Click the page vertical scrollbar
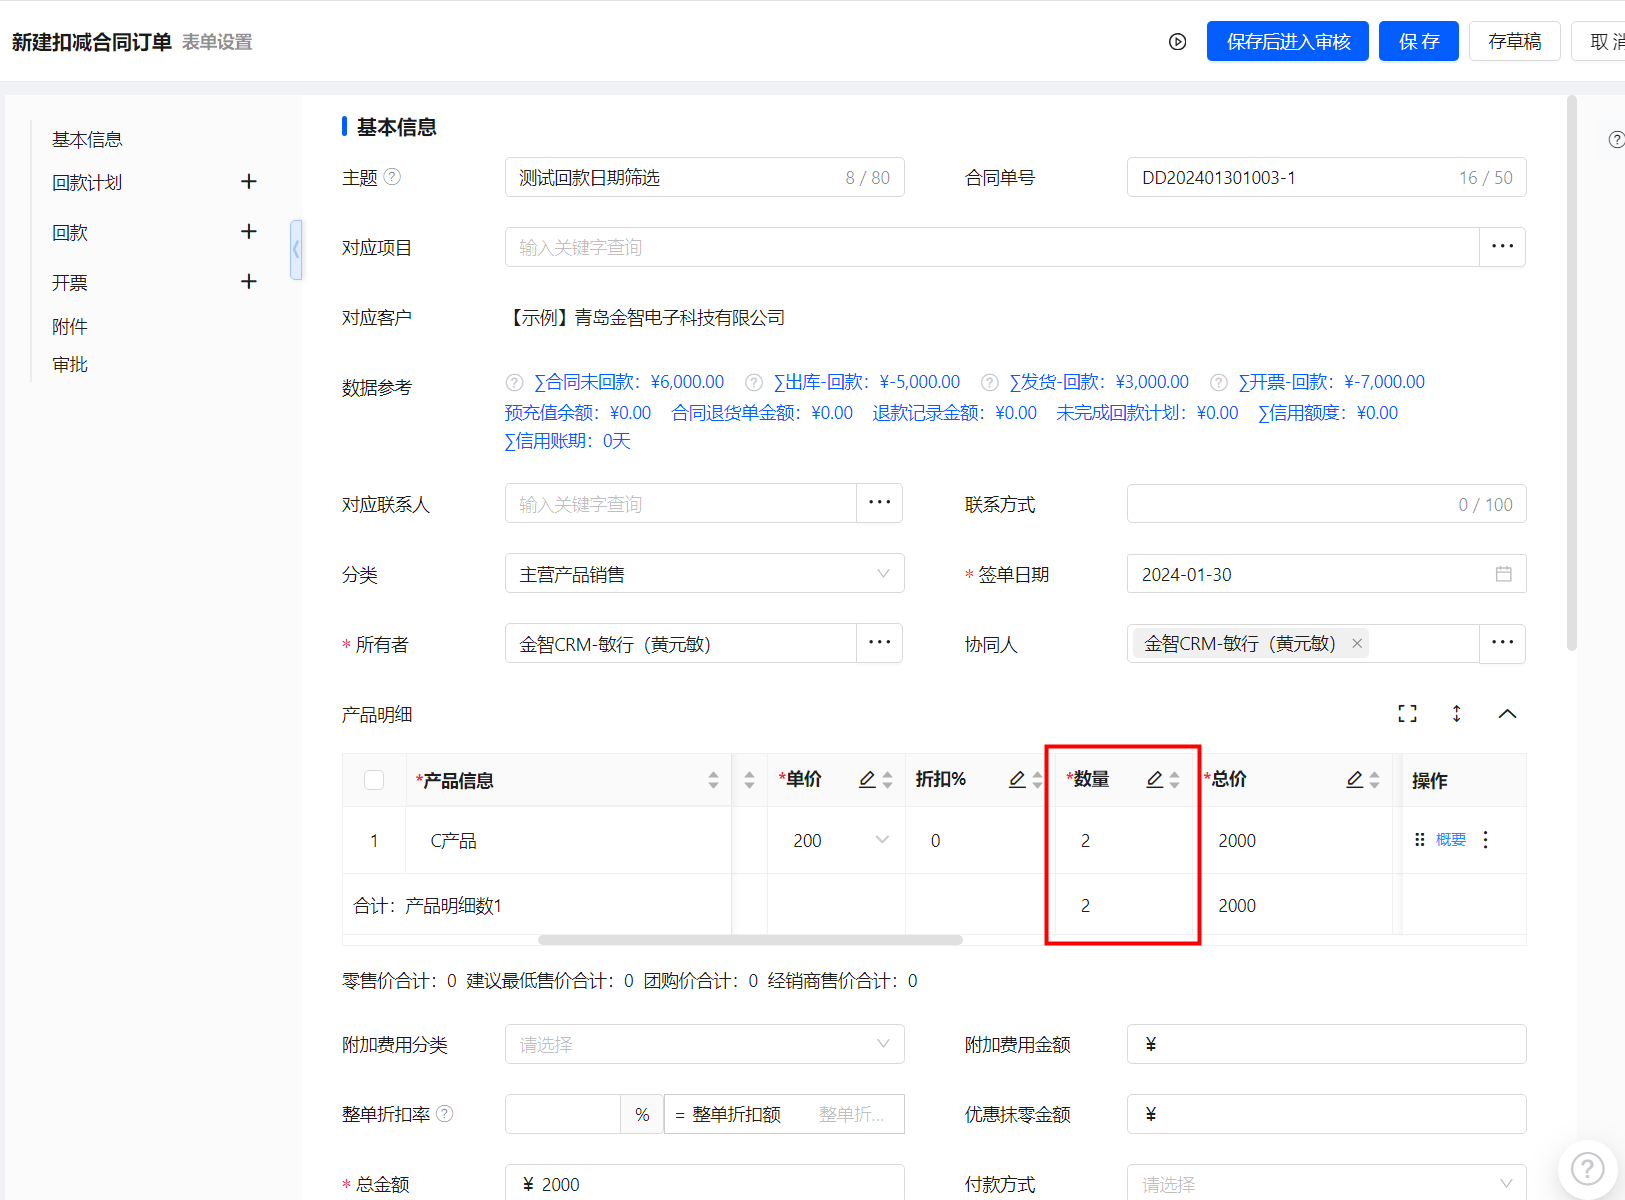1625x1200 pixels. 1571,373
